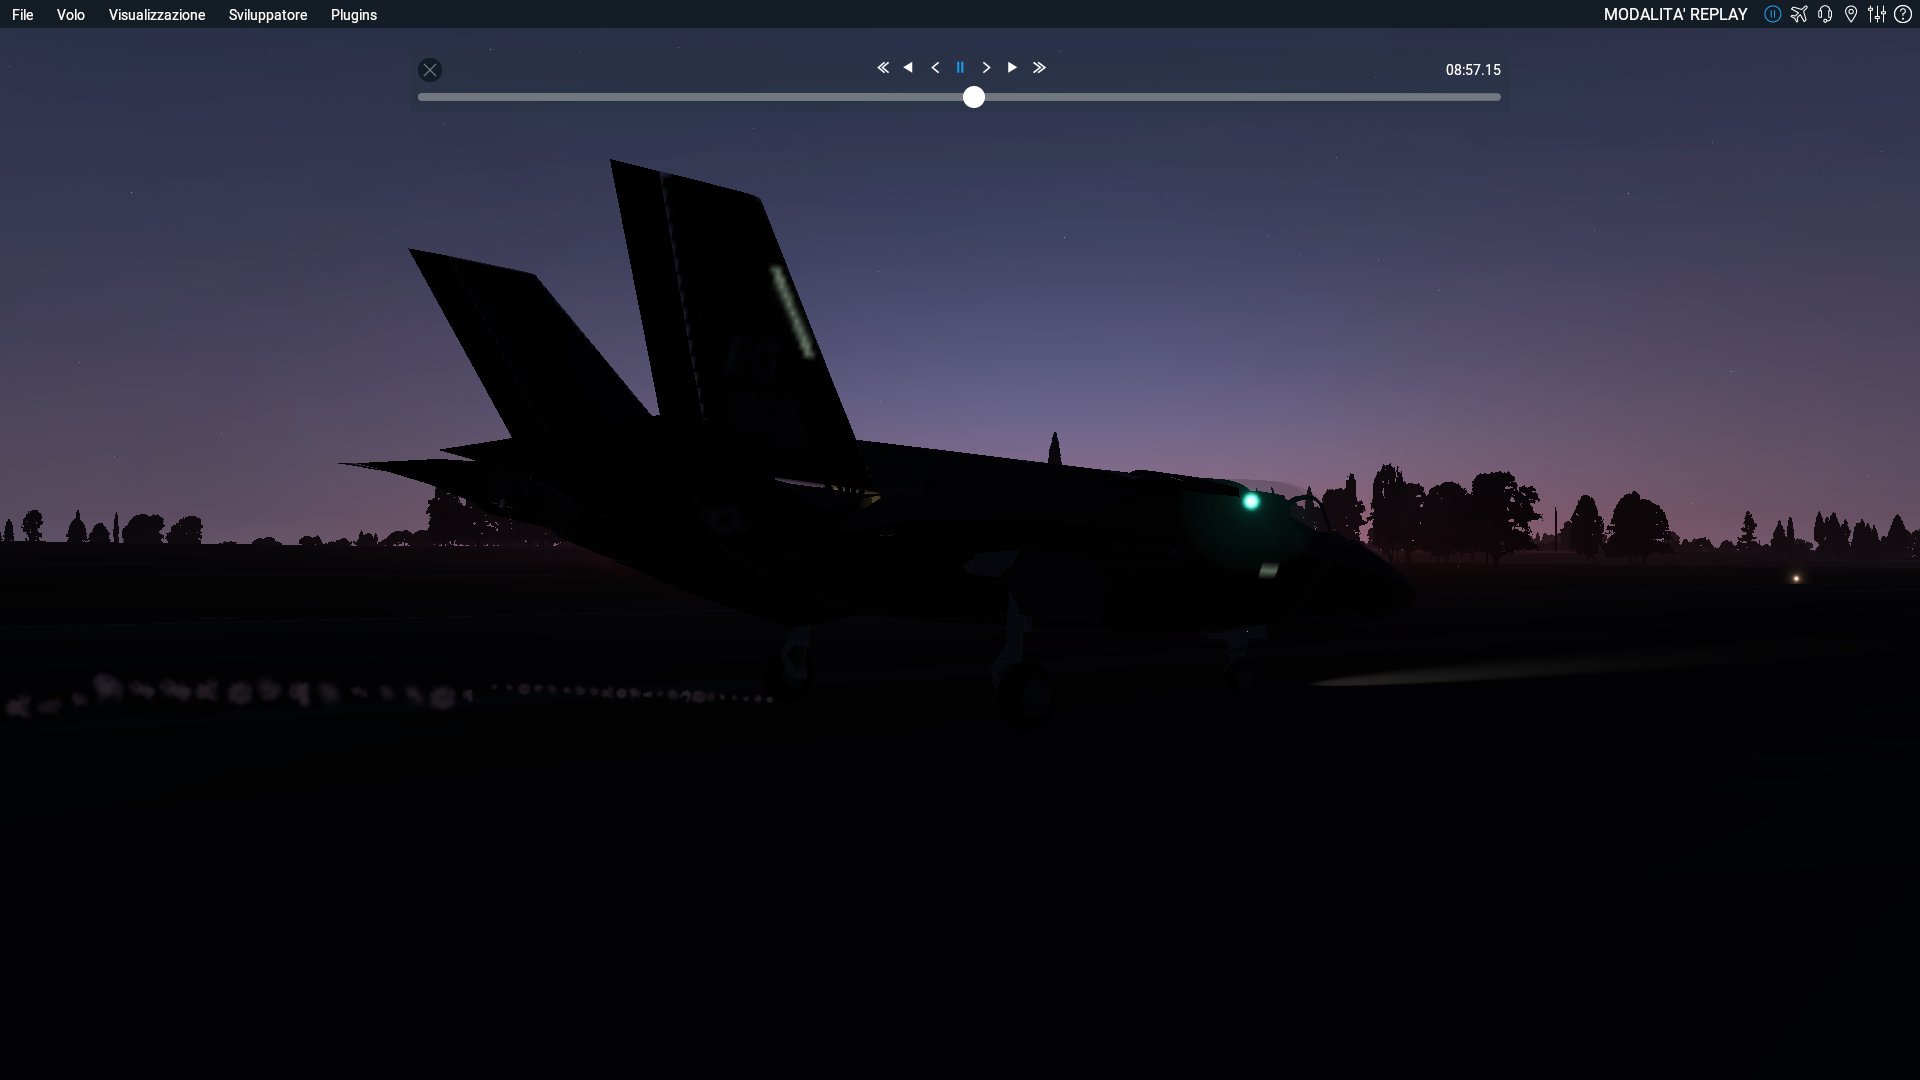This screenshot has width=1920, height=1080.
Task: Expand the Visualizzazione menu
Action: tap(157, 15)
